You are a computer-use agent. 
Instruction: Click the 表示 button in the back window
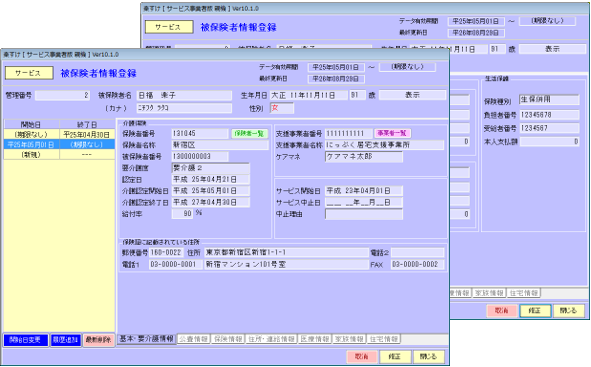[552, 49]
